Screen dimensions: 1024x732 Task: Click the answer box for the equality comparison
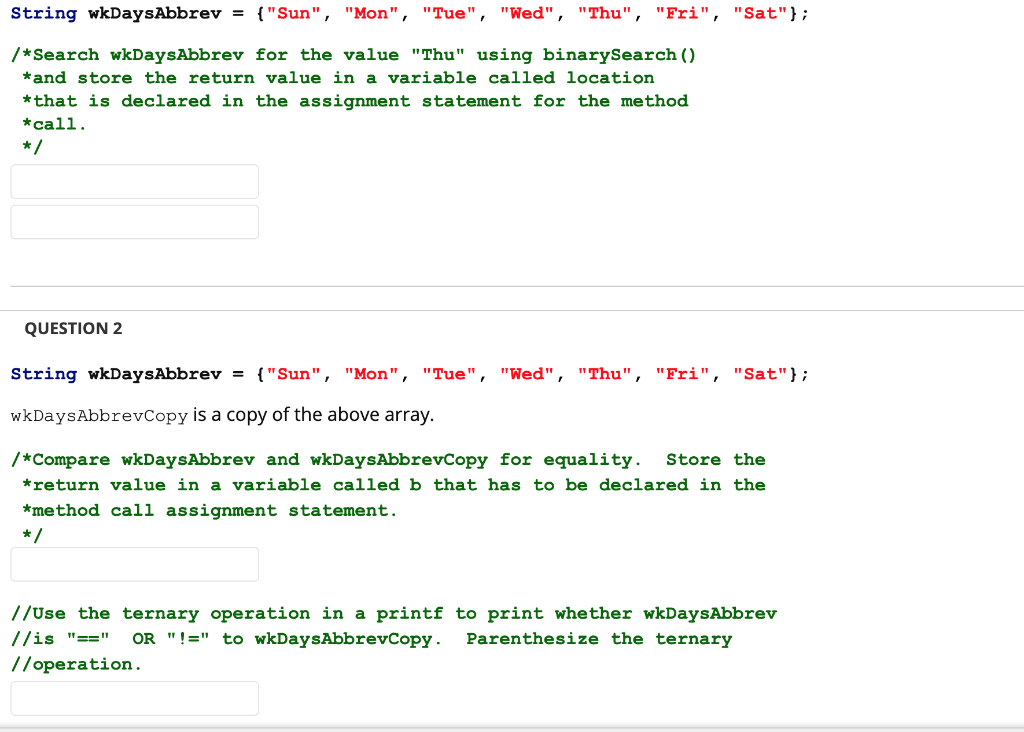[x=134, y=564]
